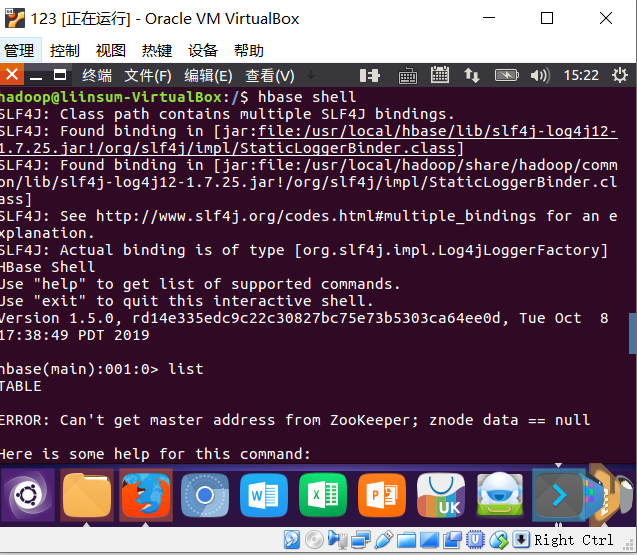637x555 pixels.
Task: Open the calendar indicator in panel
Action: [x=440, y=75]
